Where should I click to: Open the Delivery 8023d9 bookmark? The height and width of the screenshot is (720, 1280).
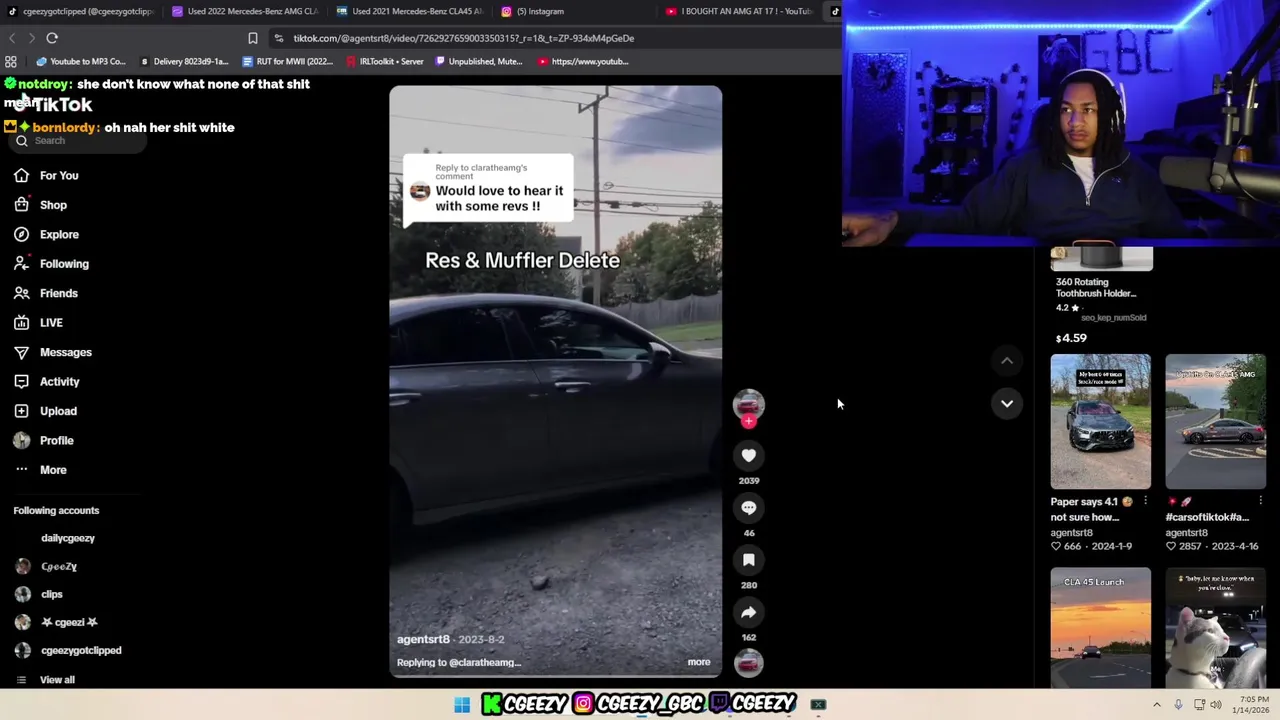tap(186, 61)
